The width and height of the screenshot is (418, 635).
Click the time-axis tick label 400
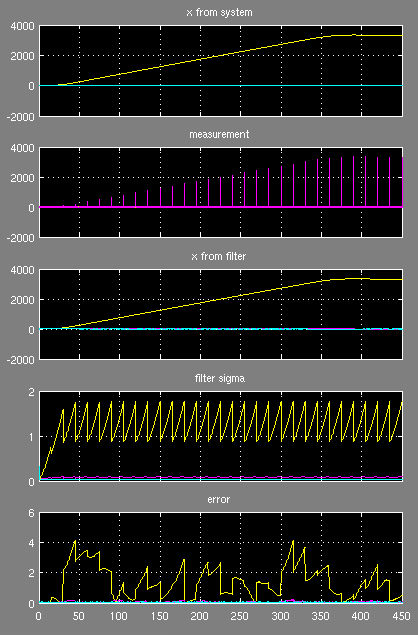[361, 616]
